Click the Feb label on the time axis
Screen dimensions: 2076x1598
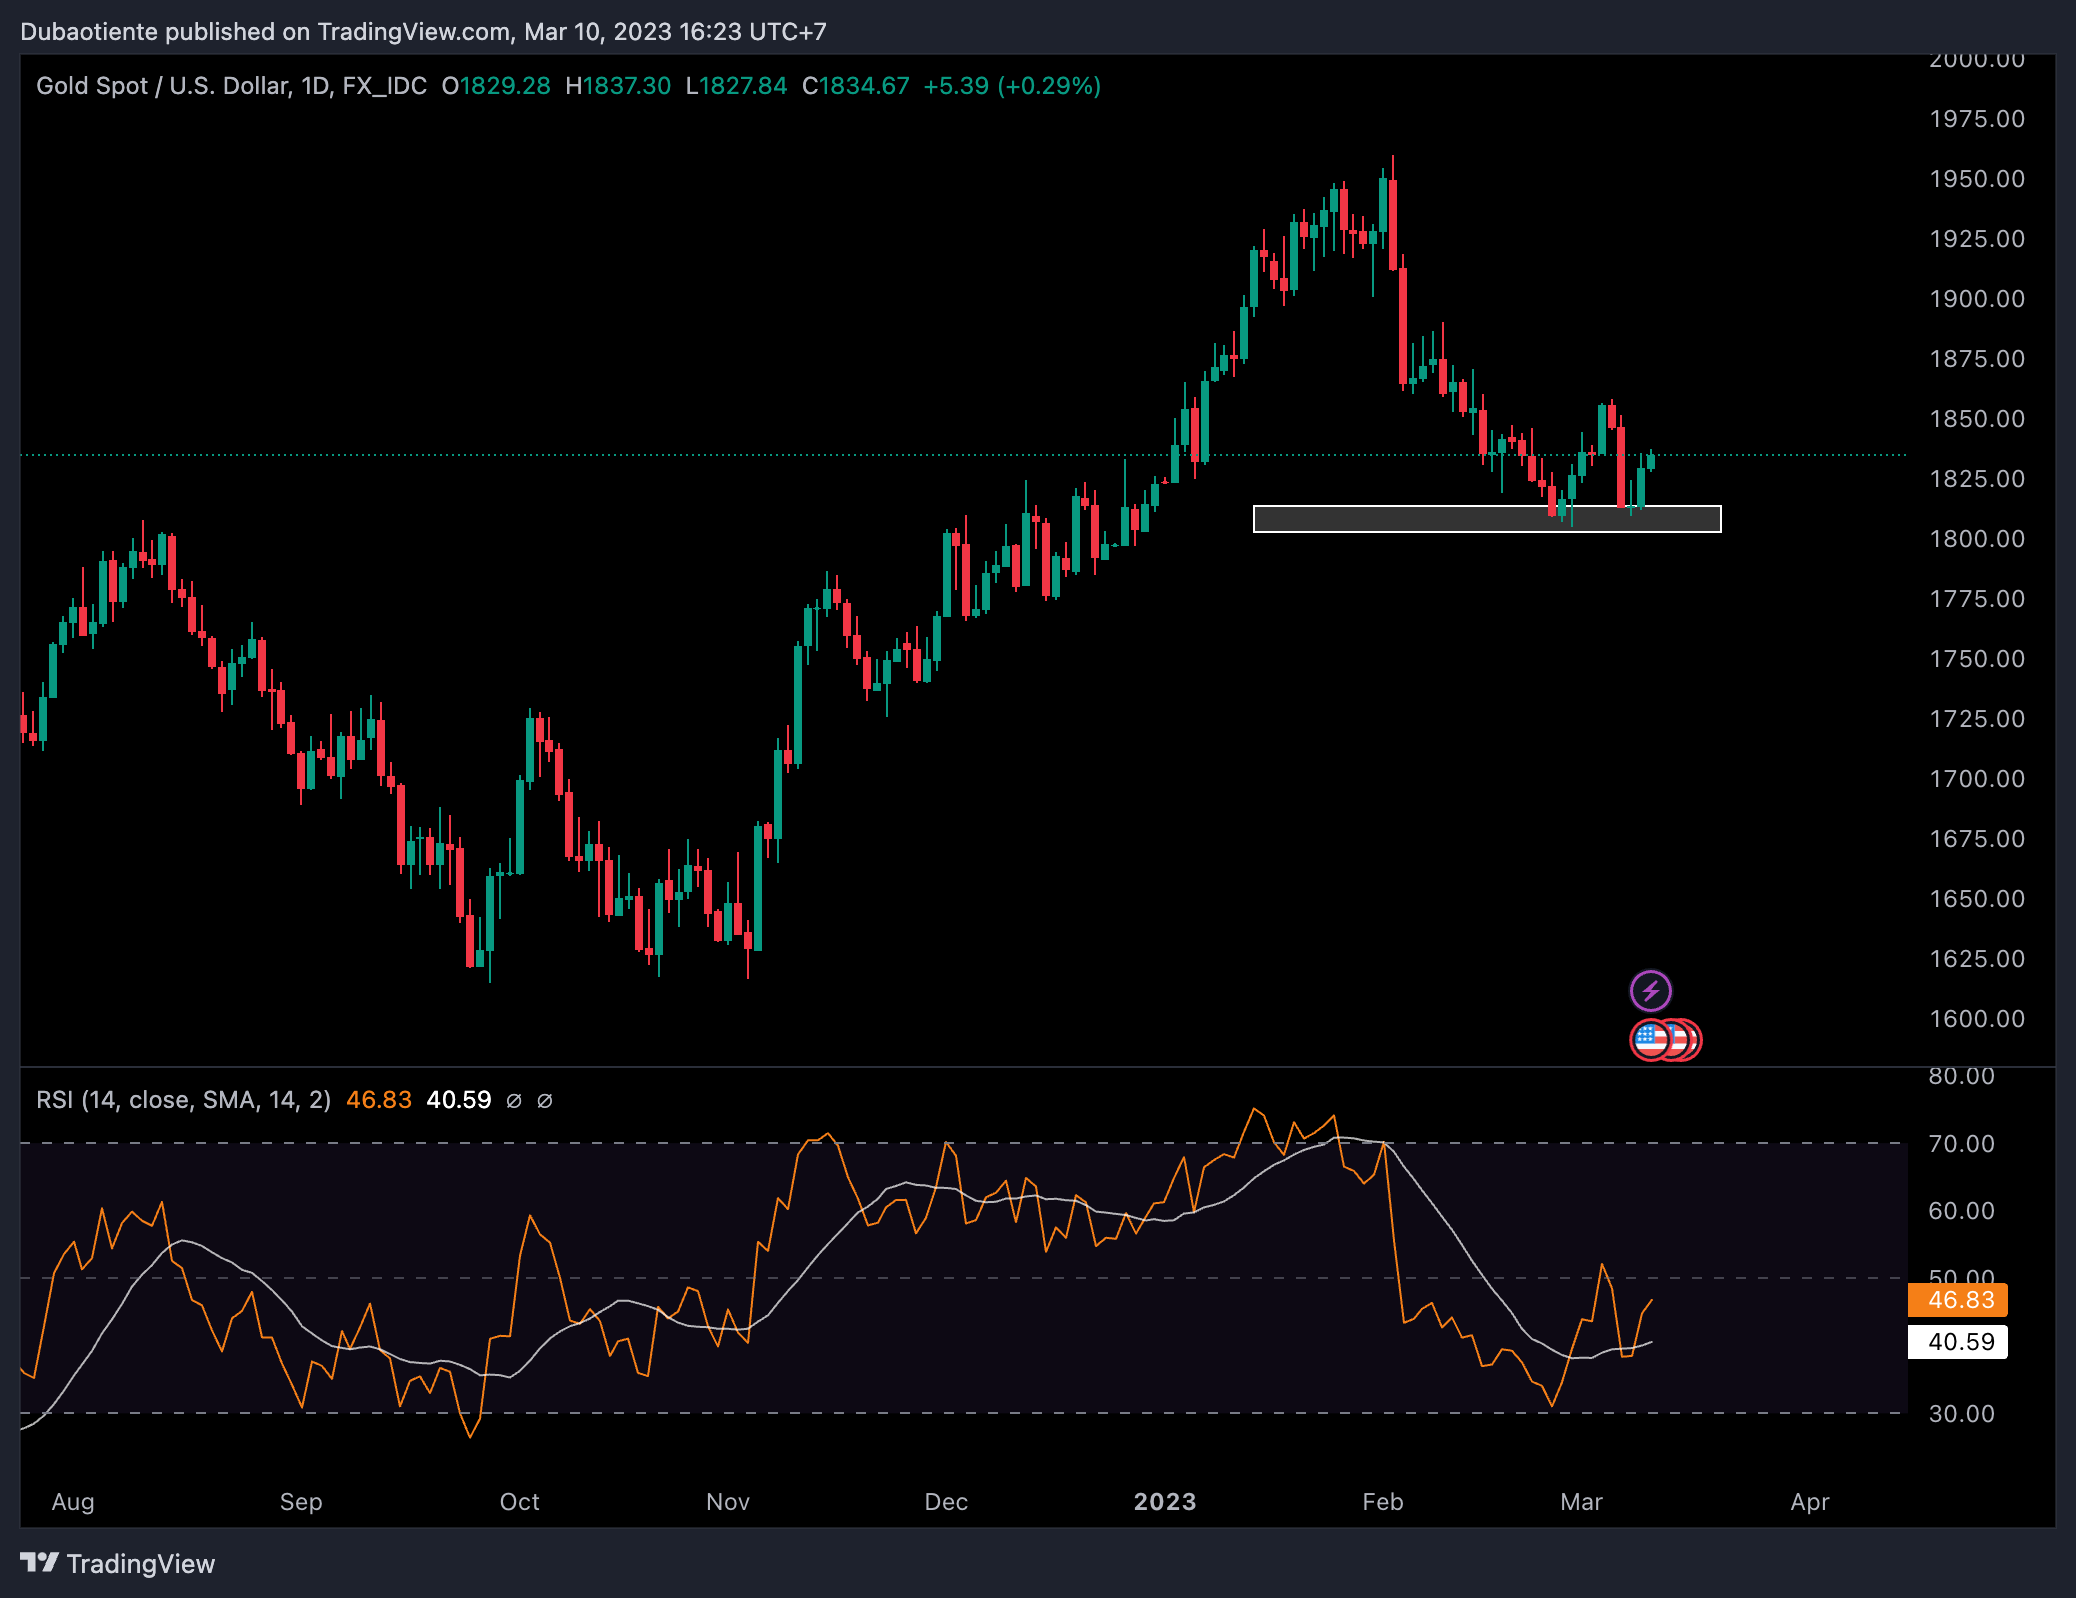pyautogui.click(x=1383, y=1502)
